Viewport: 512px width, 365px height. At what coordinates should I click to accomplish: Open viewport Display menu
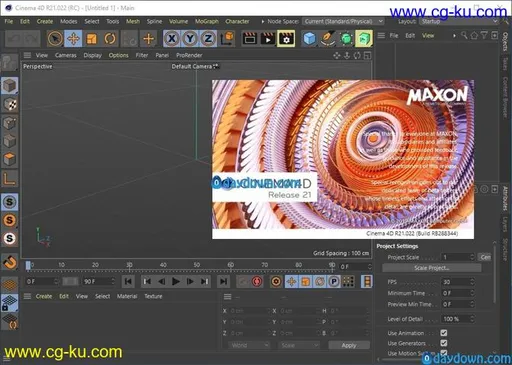93,55
